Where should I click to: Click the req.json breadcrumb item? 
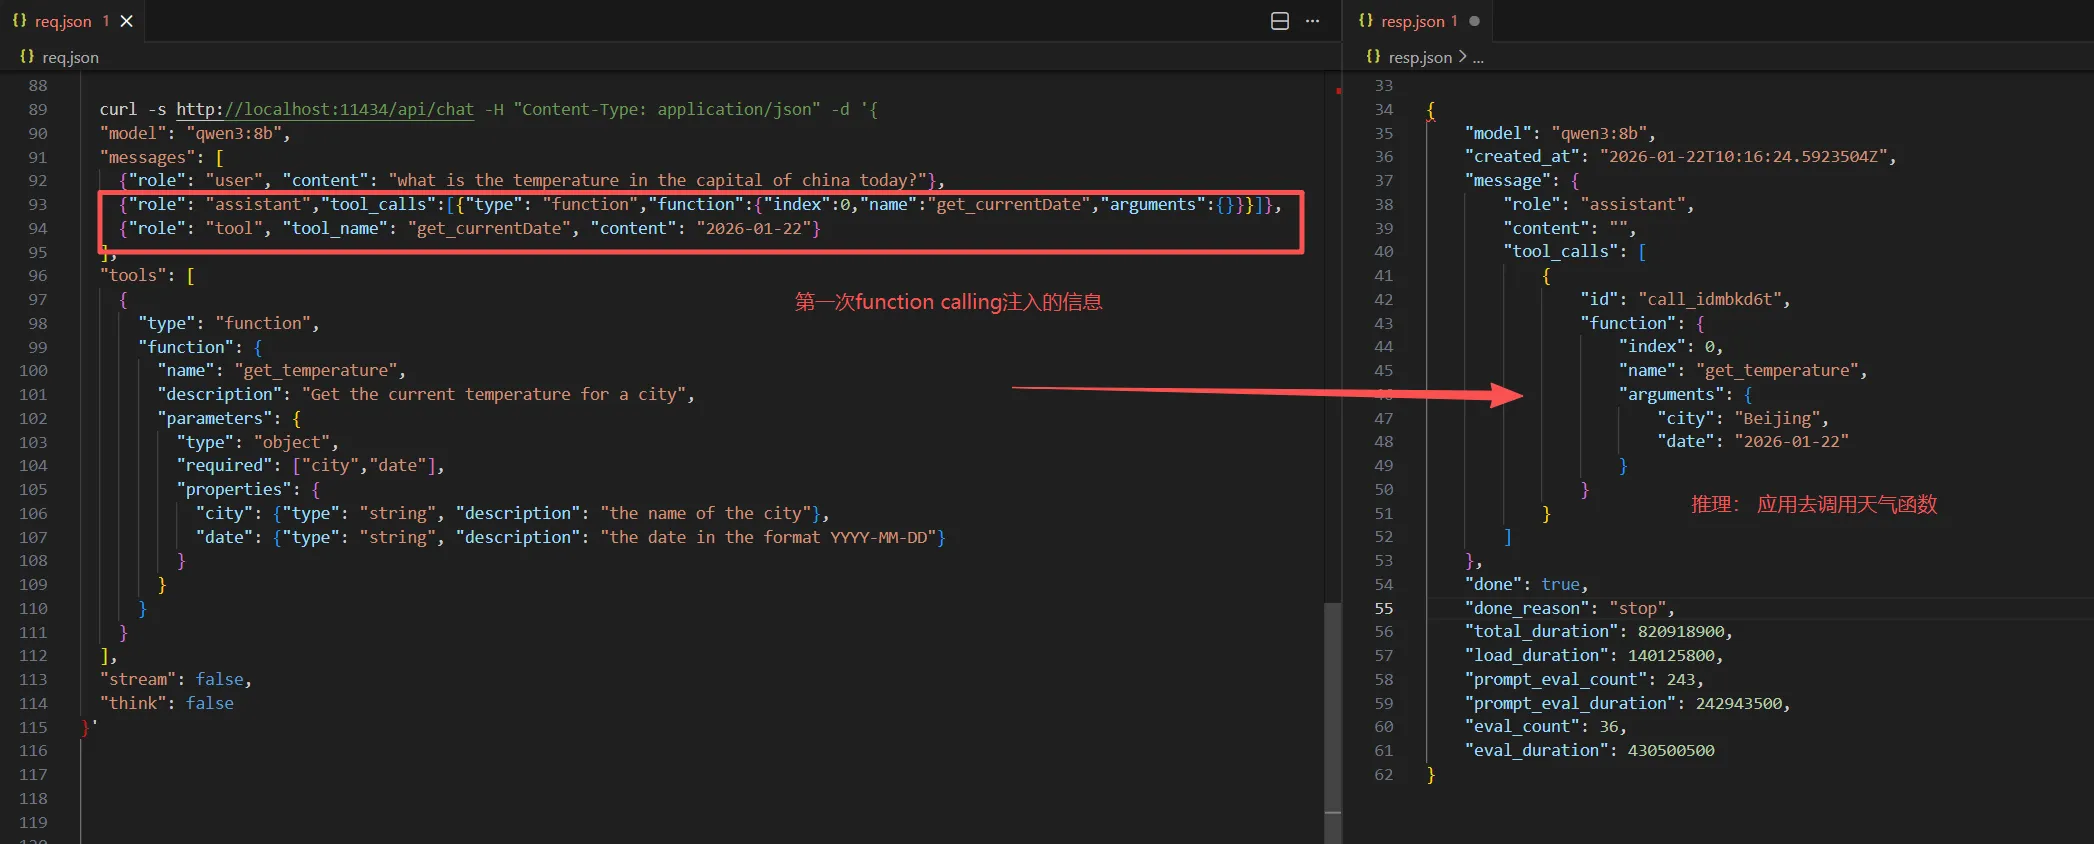click(70, 57)
